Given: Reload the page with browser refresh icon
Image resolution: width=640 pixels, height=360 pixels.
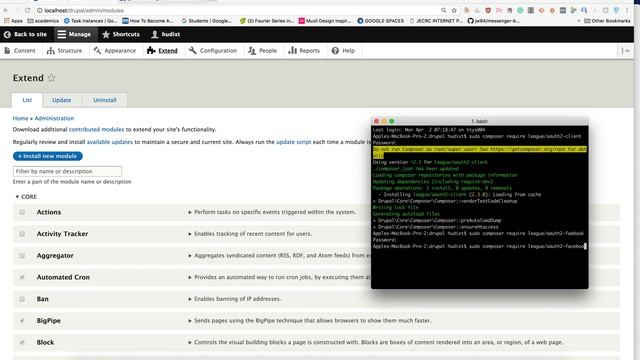Looking at the screenshot, I should pos(27,10).
